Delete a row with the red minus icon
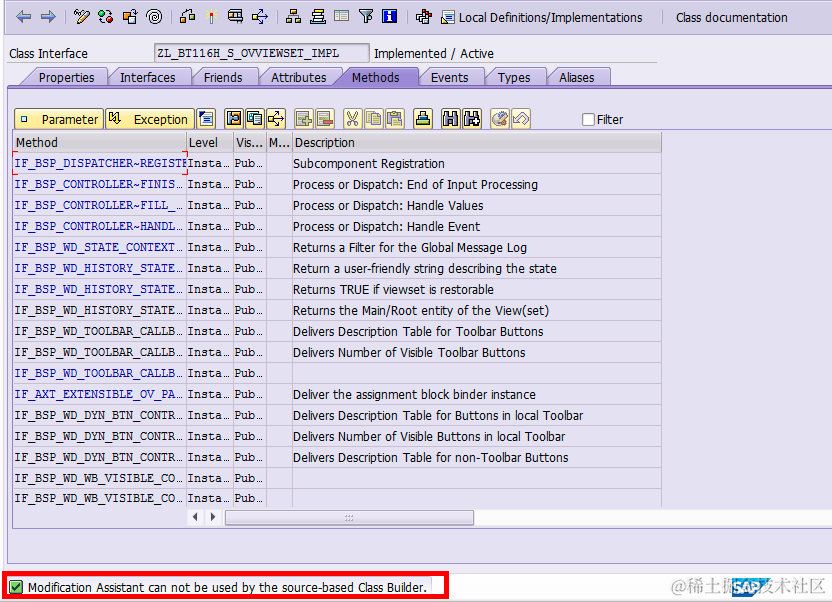 [325, 119]
